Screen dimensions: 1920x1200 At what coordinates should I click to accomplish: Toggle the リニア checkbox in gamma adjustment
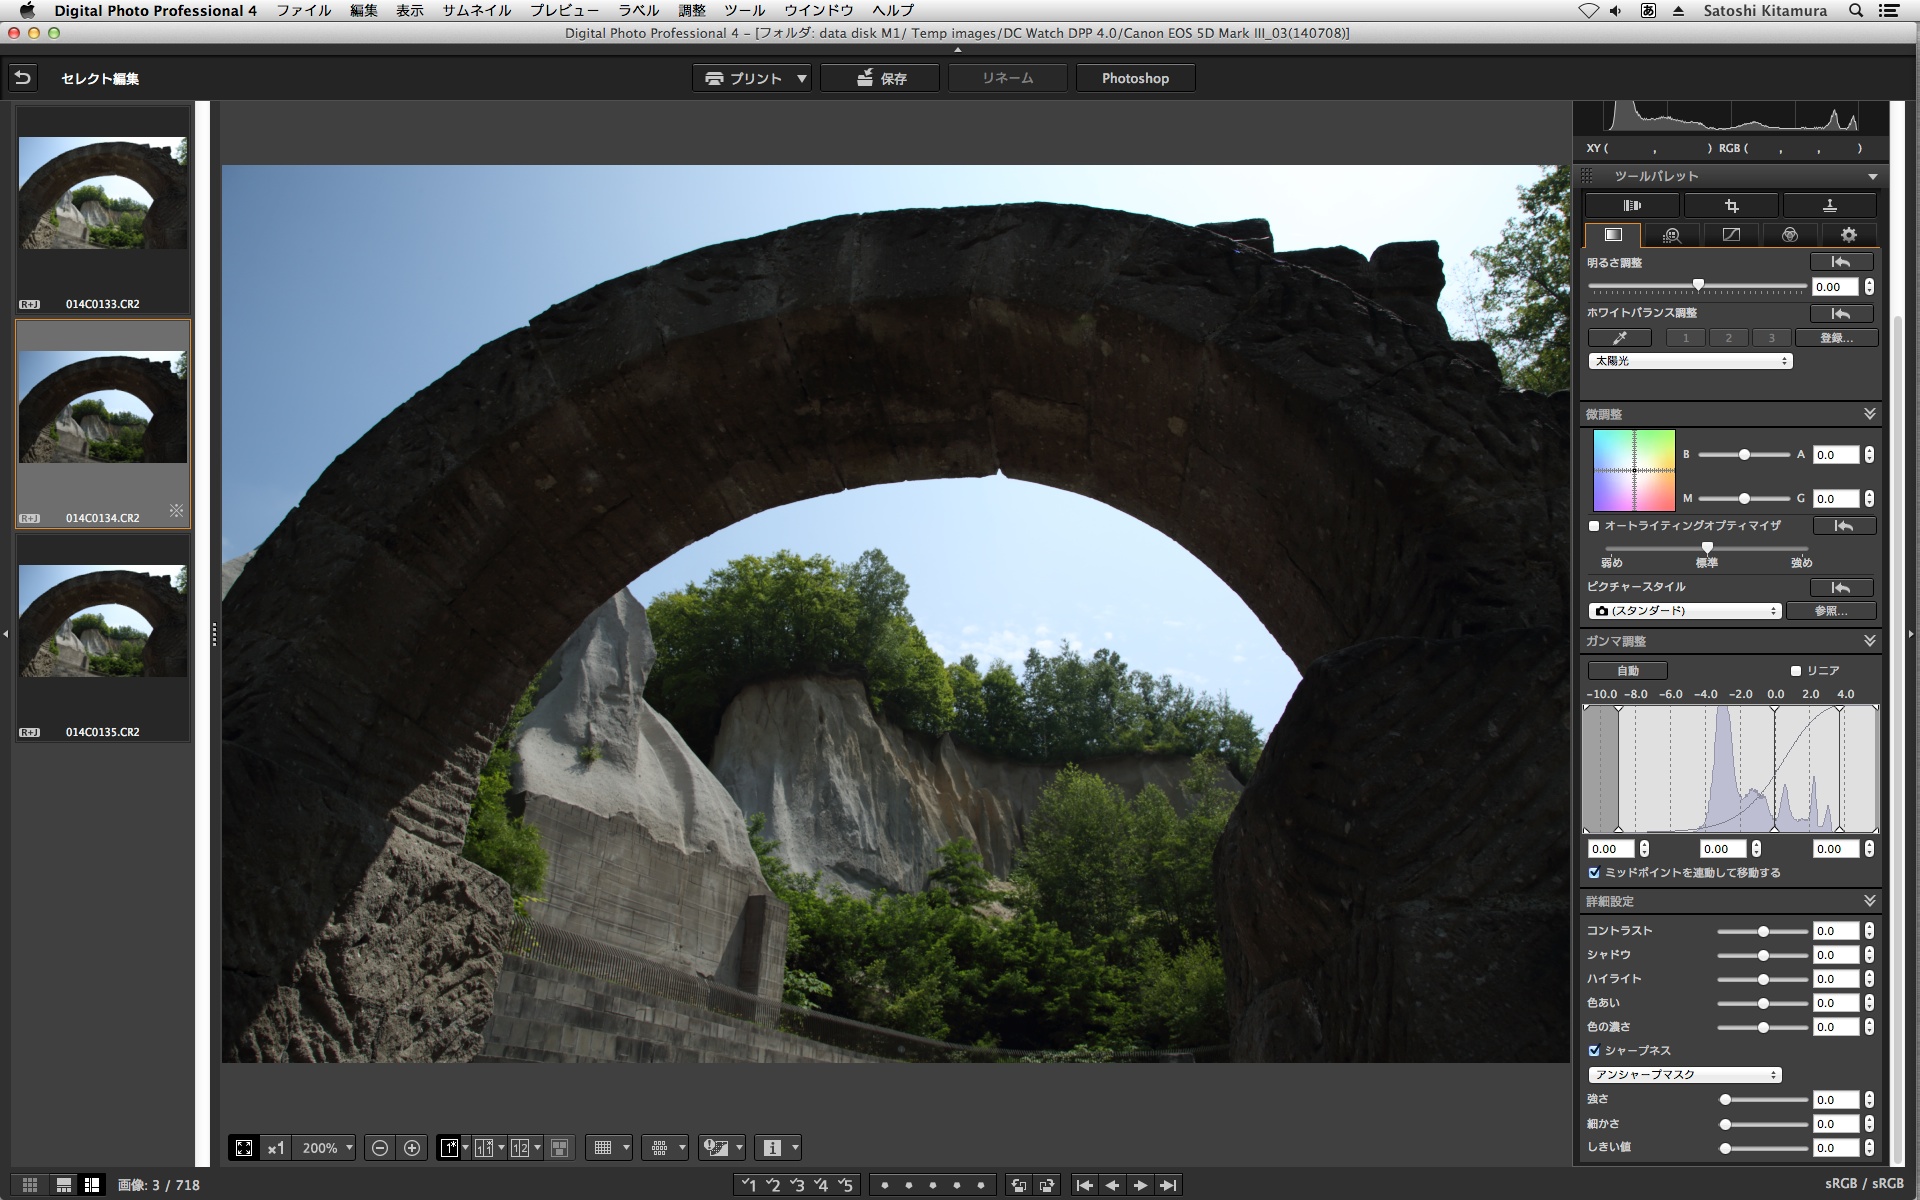click(1796, 671)
